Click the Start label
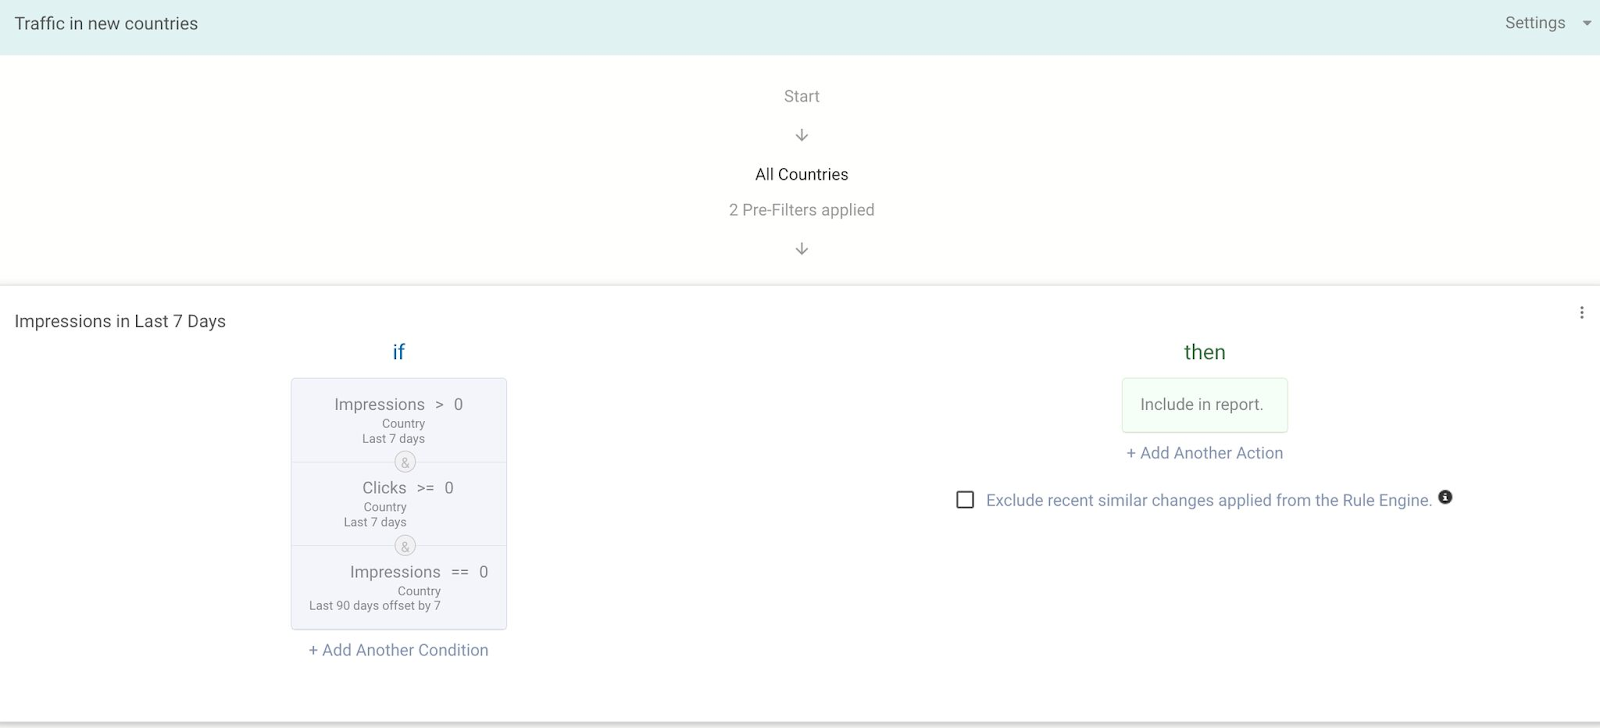 click(x=801, y=96)
